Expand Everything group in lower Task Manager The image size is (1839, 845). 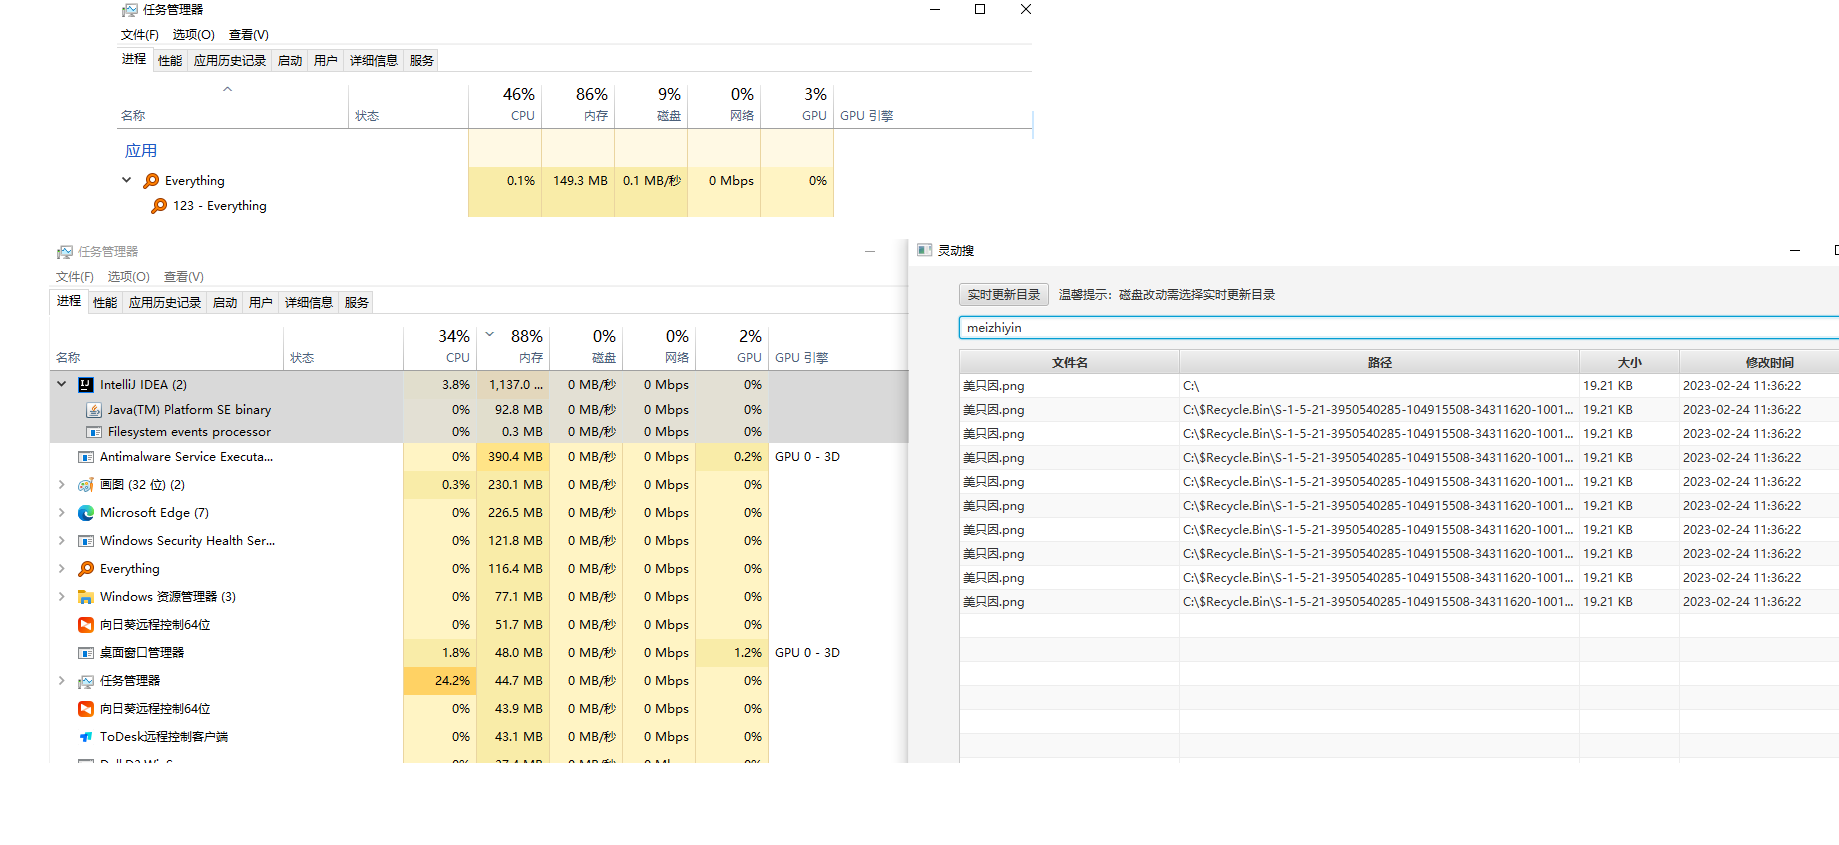[x=61, y=569]
